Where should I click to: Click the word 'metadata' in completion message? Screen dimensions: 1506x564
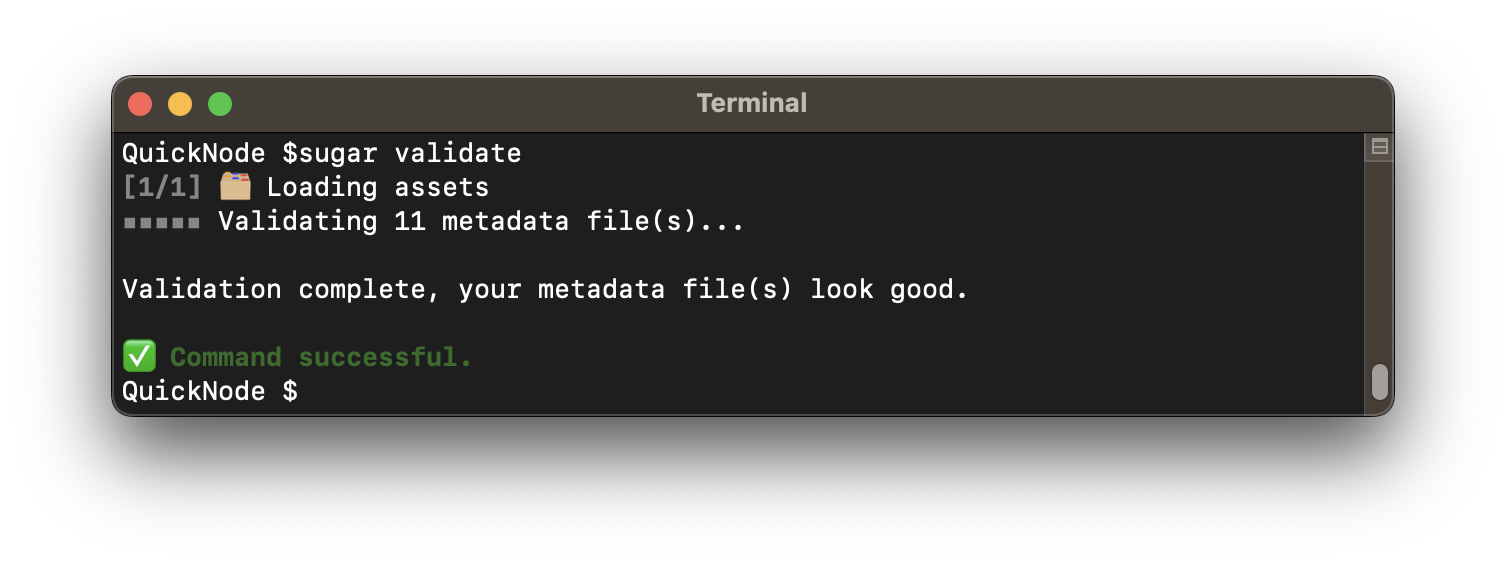601,290
